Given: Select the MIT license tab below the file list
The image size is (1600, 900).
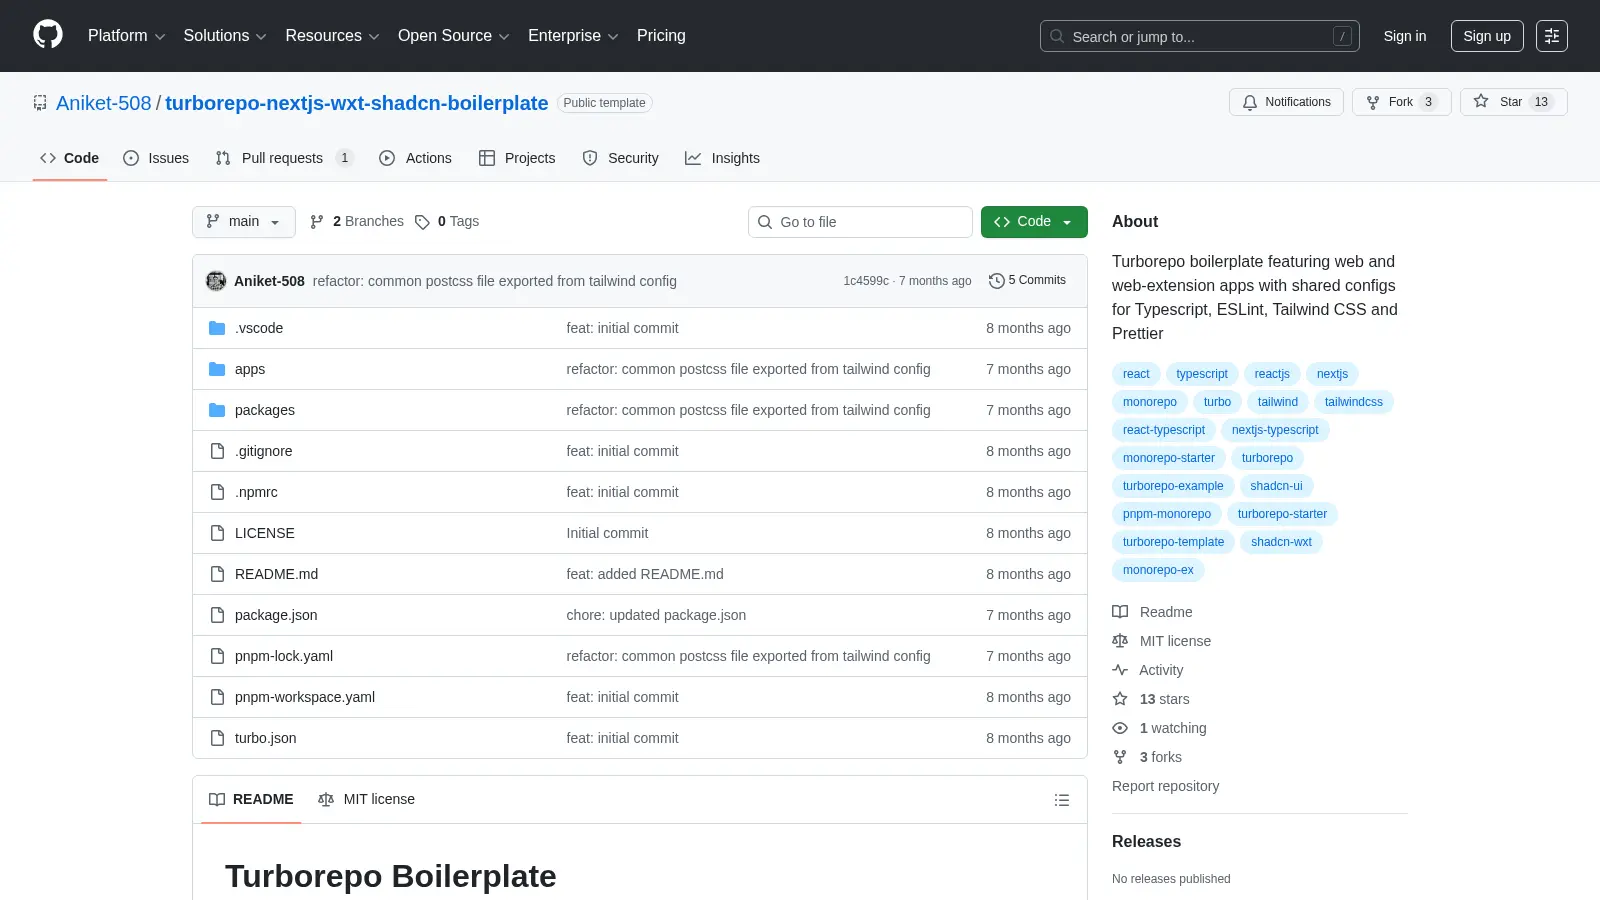Looking at the screenshot, I should [366, 799].
